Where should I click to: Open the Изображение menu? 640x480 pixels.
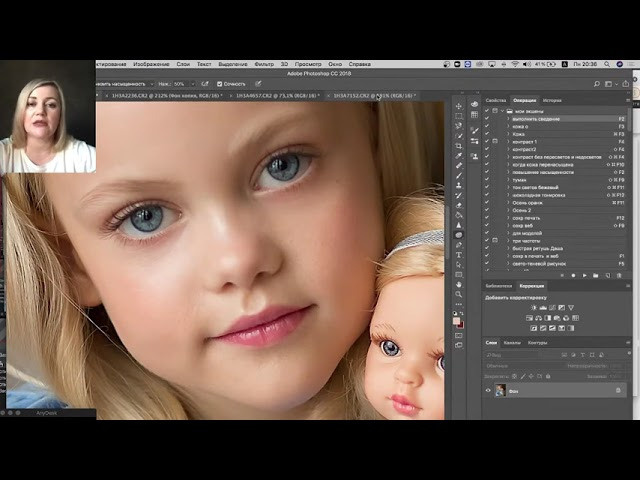click(x=151, y=64)
